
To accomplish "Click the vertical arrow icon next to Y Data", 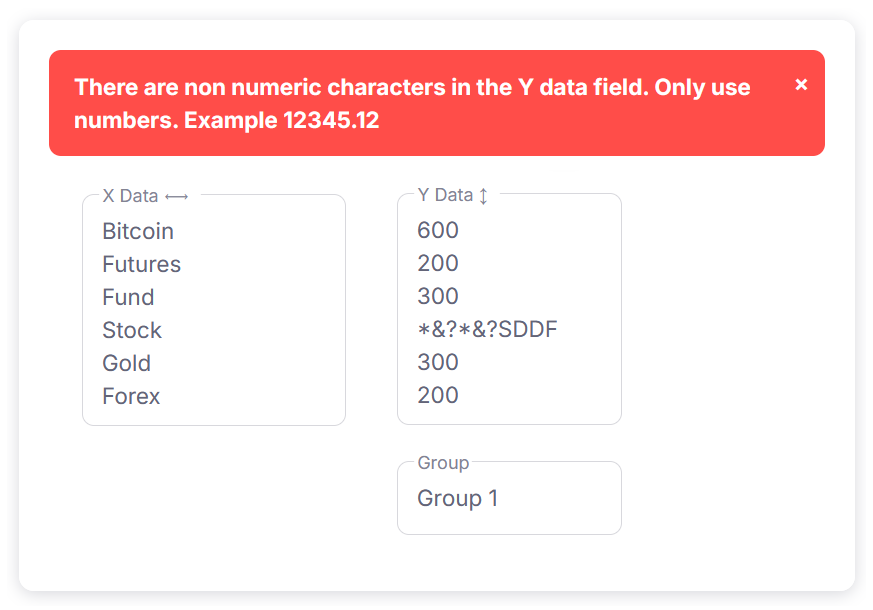I will click(x=484, y=195).
